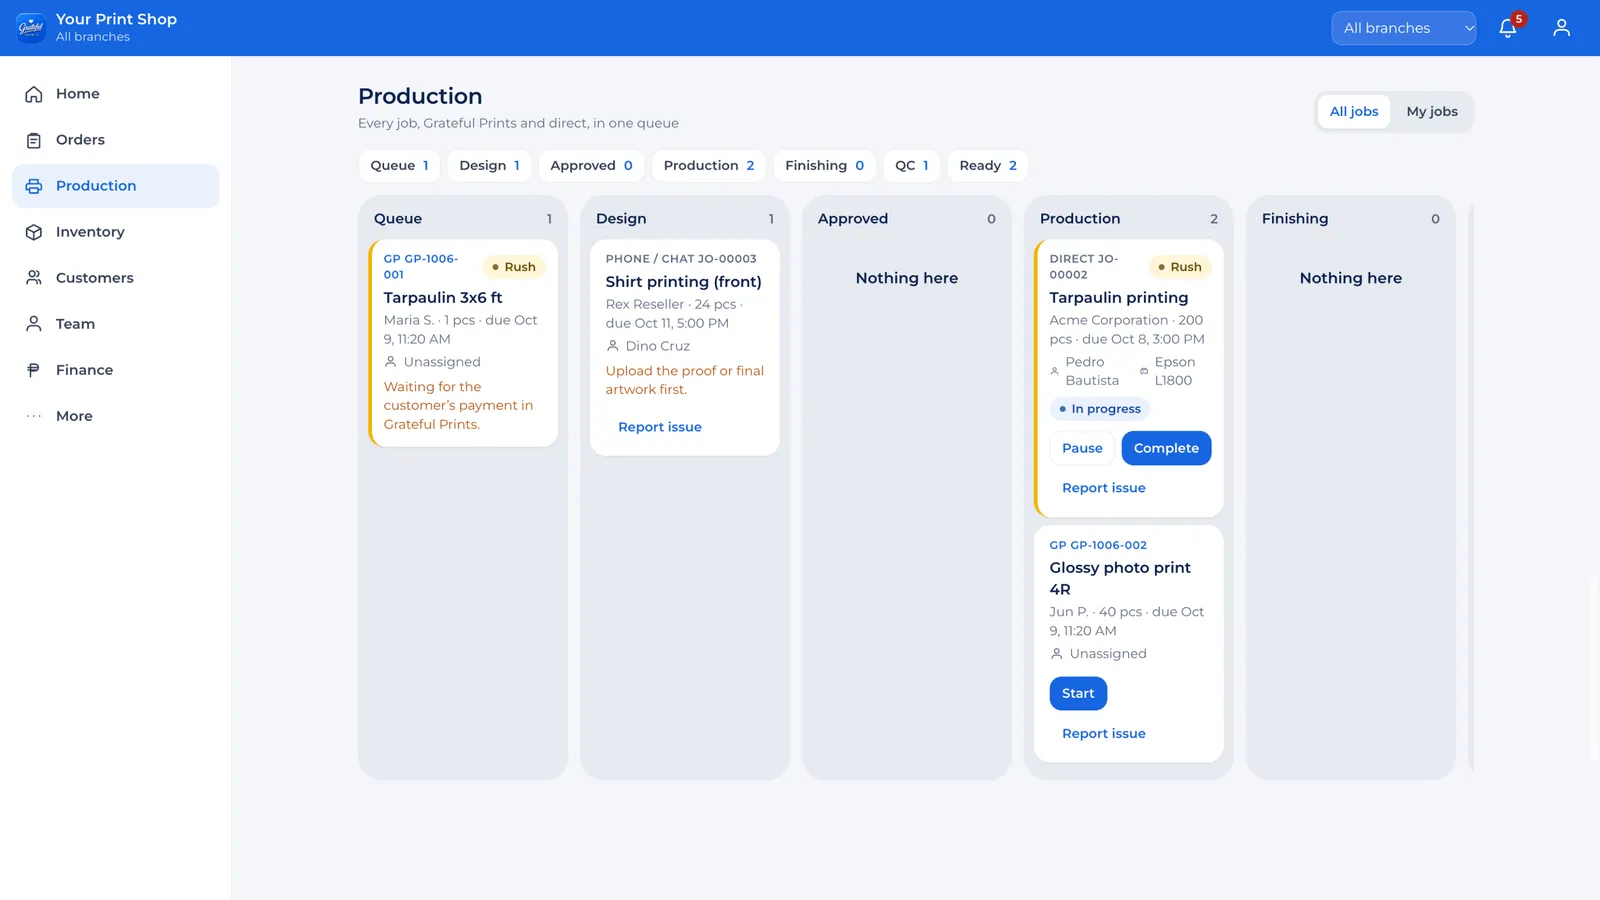Click Dino Cruz assignee name
The height and width of the screenshot is (900, 1600).
(x=657, y=346)
